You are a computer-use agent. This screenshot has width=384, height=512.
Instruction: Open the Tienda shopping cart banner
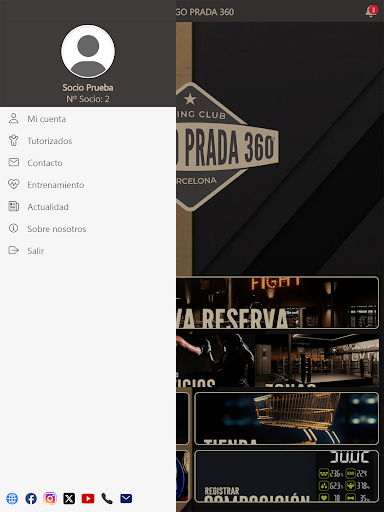286,418
